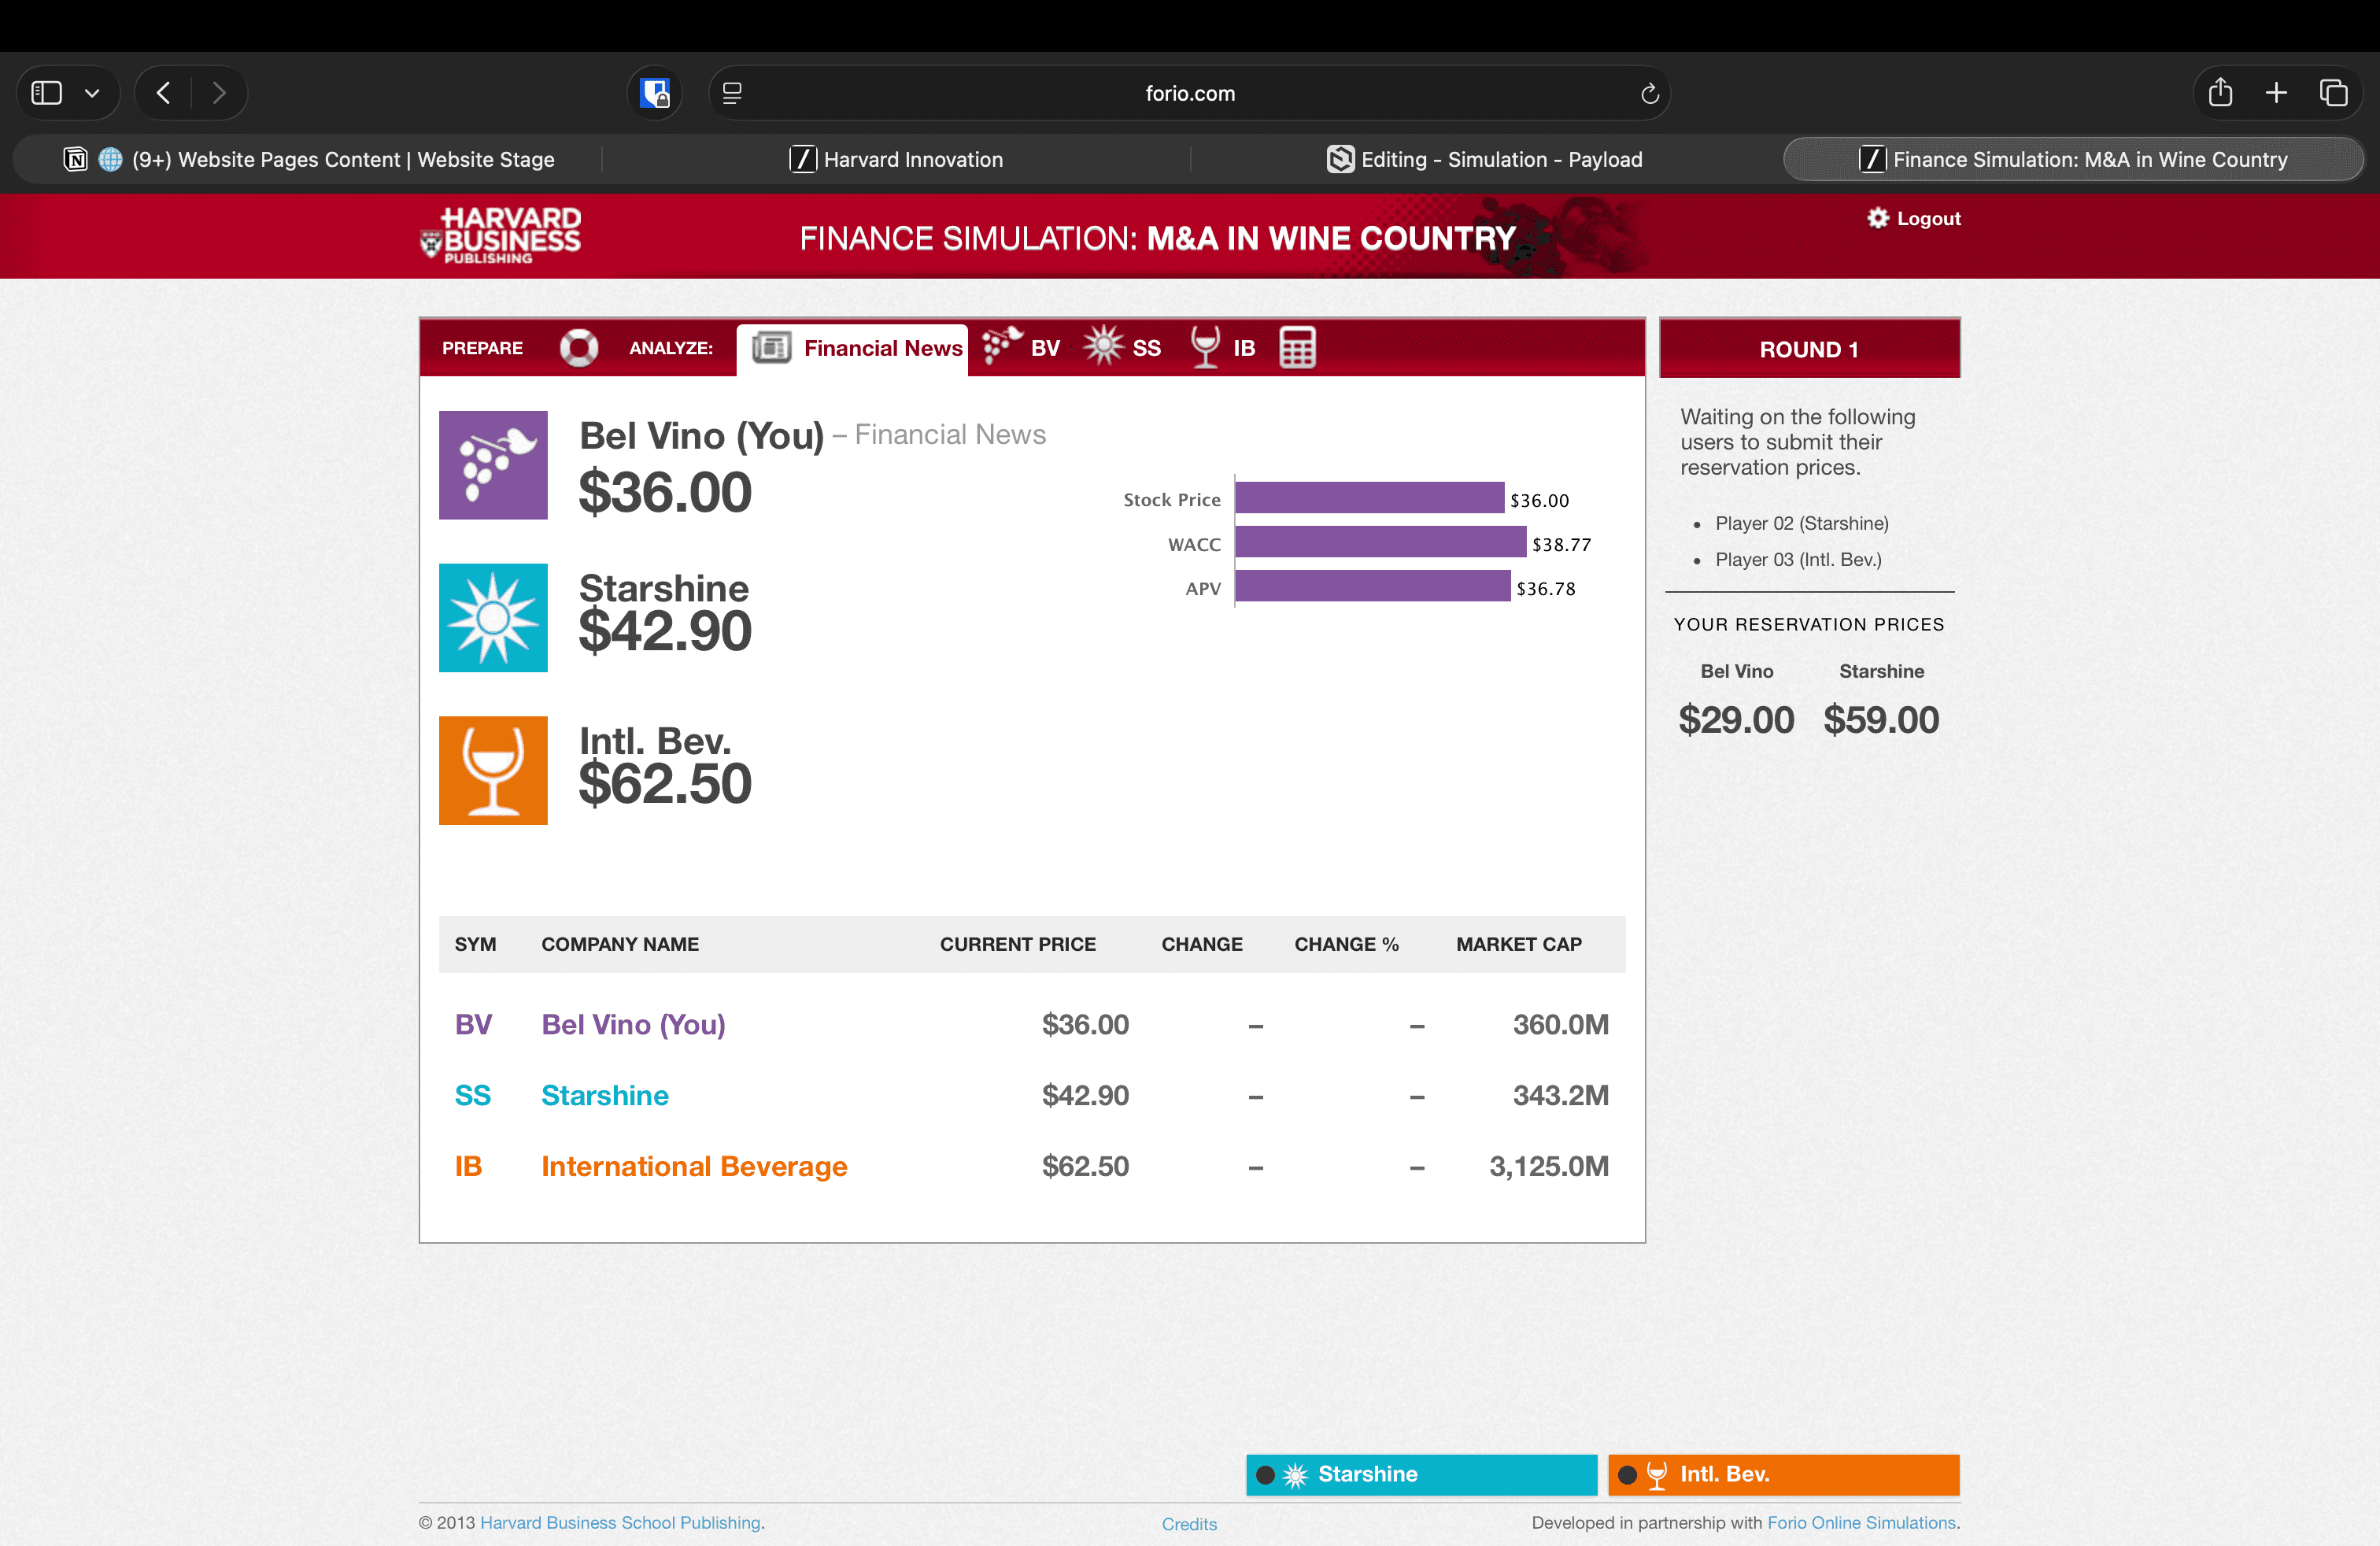Reload the page using the refresh icon
This screenshot has width=2380, height=1546.
1649,93
